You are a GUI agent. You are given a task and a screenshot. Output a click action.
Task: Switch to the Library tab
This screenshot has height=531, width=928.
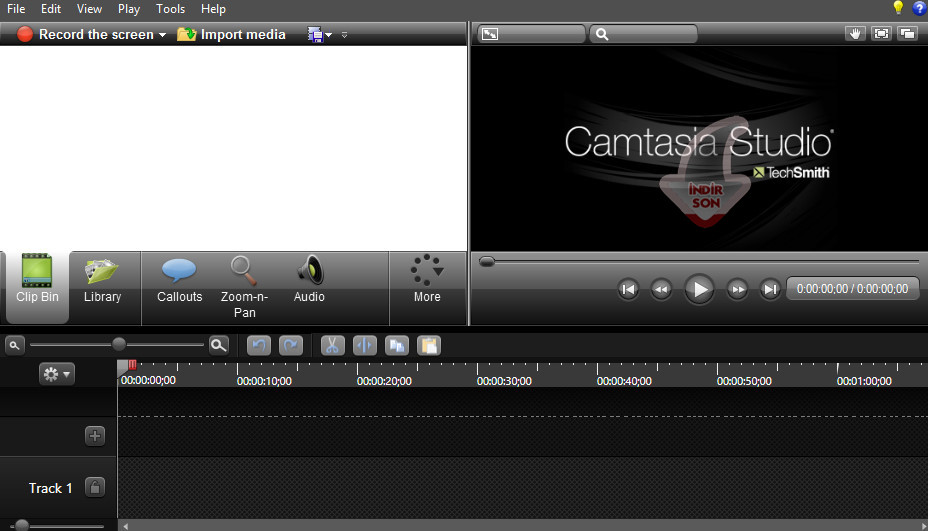tap(102, 279)
